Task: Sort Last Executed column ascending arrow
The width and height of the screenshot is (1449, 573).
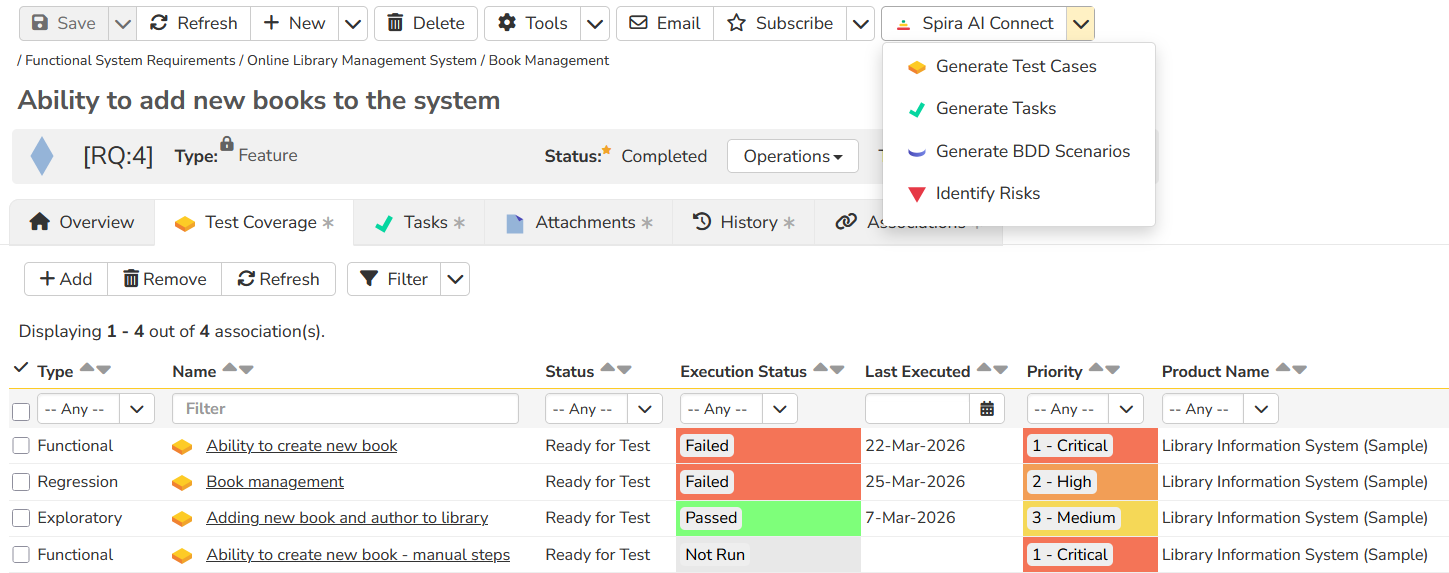Action: click(x=984, y=369)
